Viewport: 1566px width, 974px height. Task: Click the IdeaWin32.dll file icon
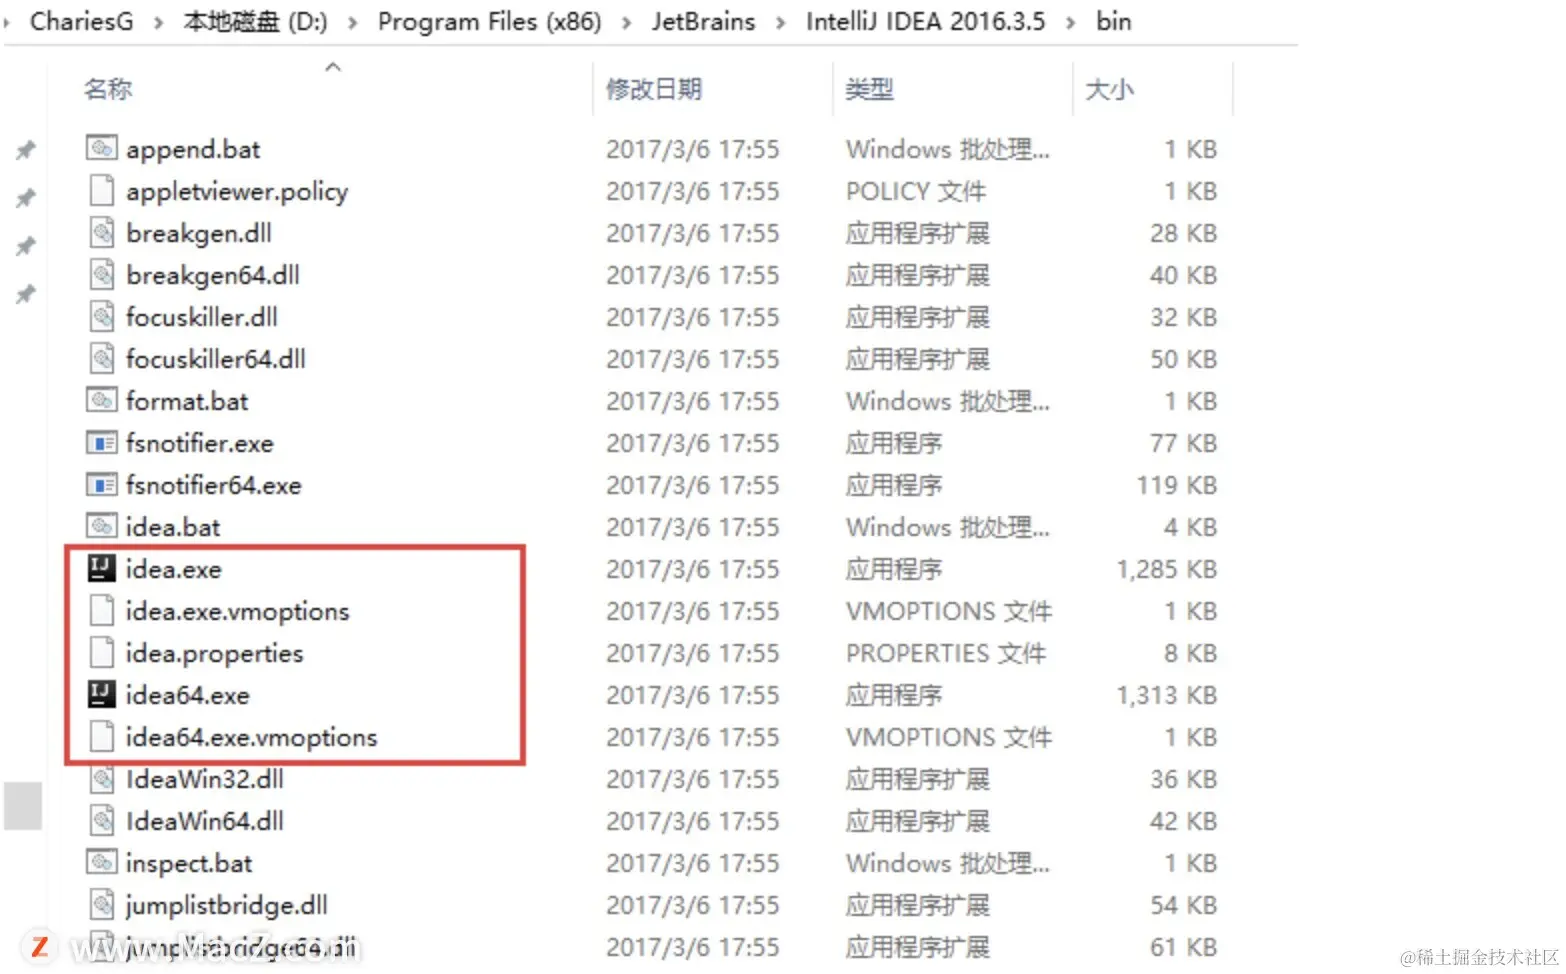[x=101, y=779]
